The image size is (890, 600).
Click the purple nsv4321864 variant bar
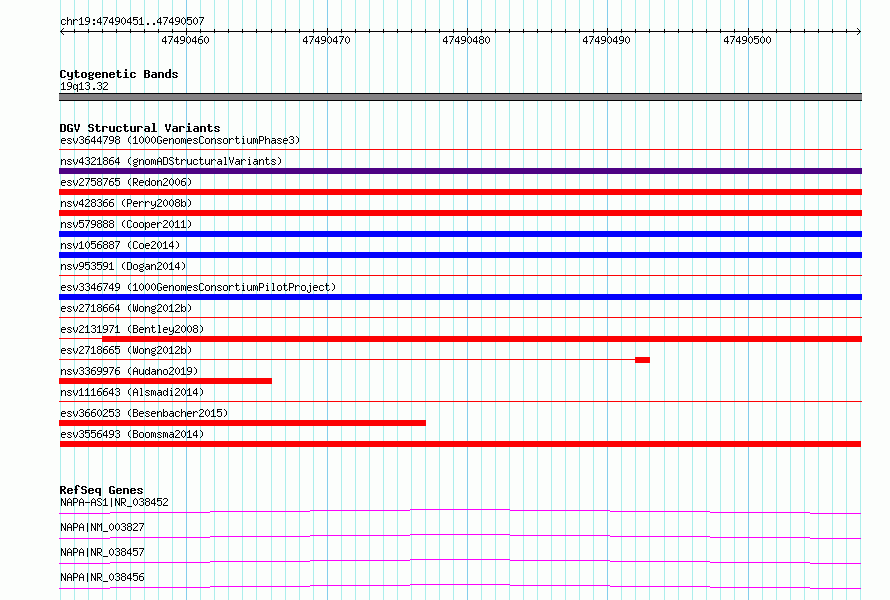460,171
